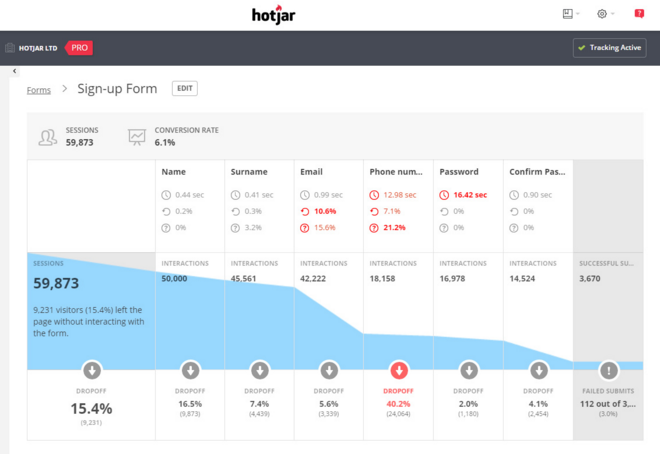Click the hotjar logo
Viewport: 660px width, 454px height.
click(274, 15)
